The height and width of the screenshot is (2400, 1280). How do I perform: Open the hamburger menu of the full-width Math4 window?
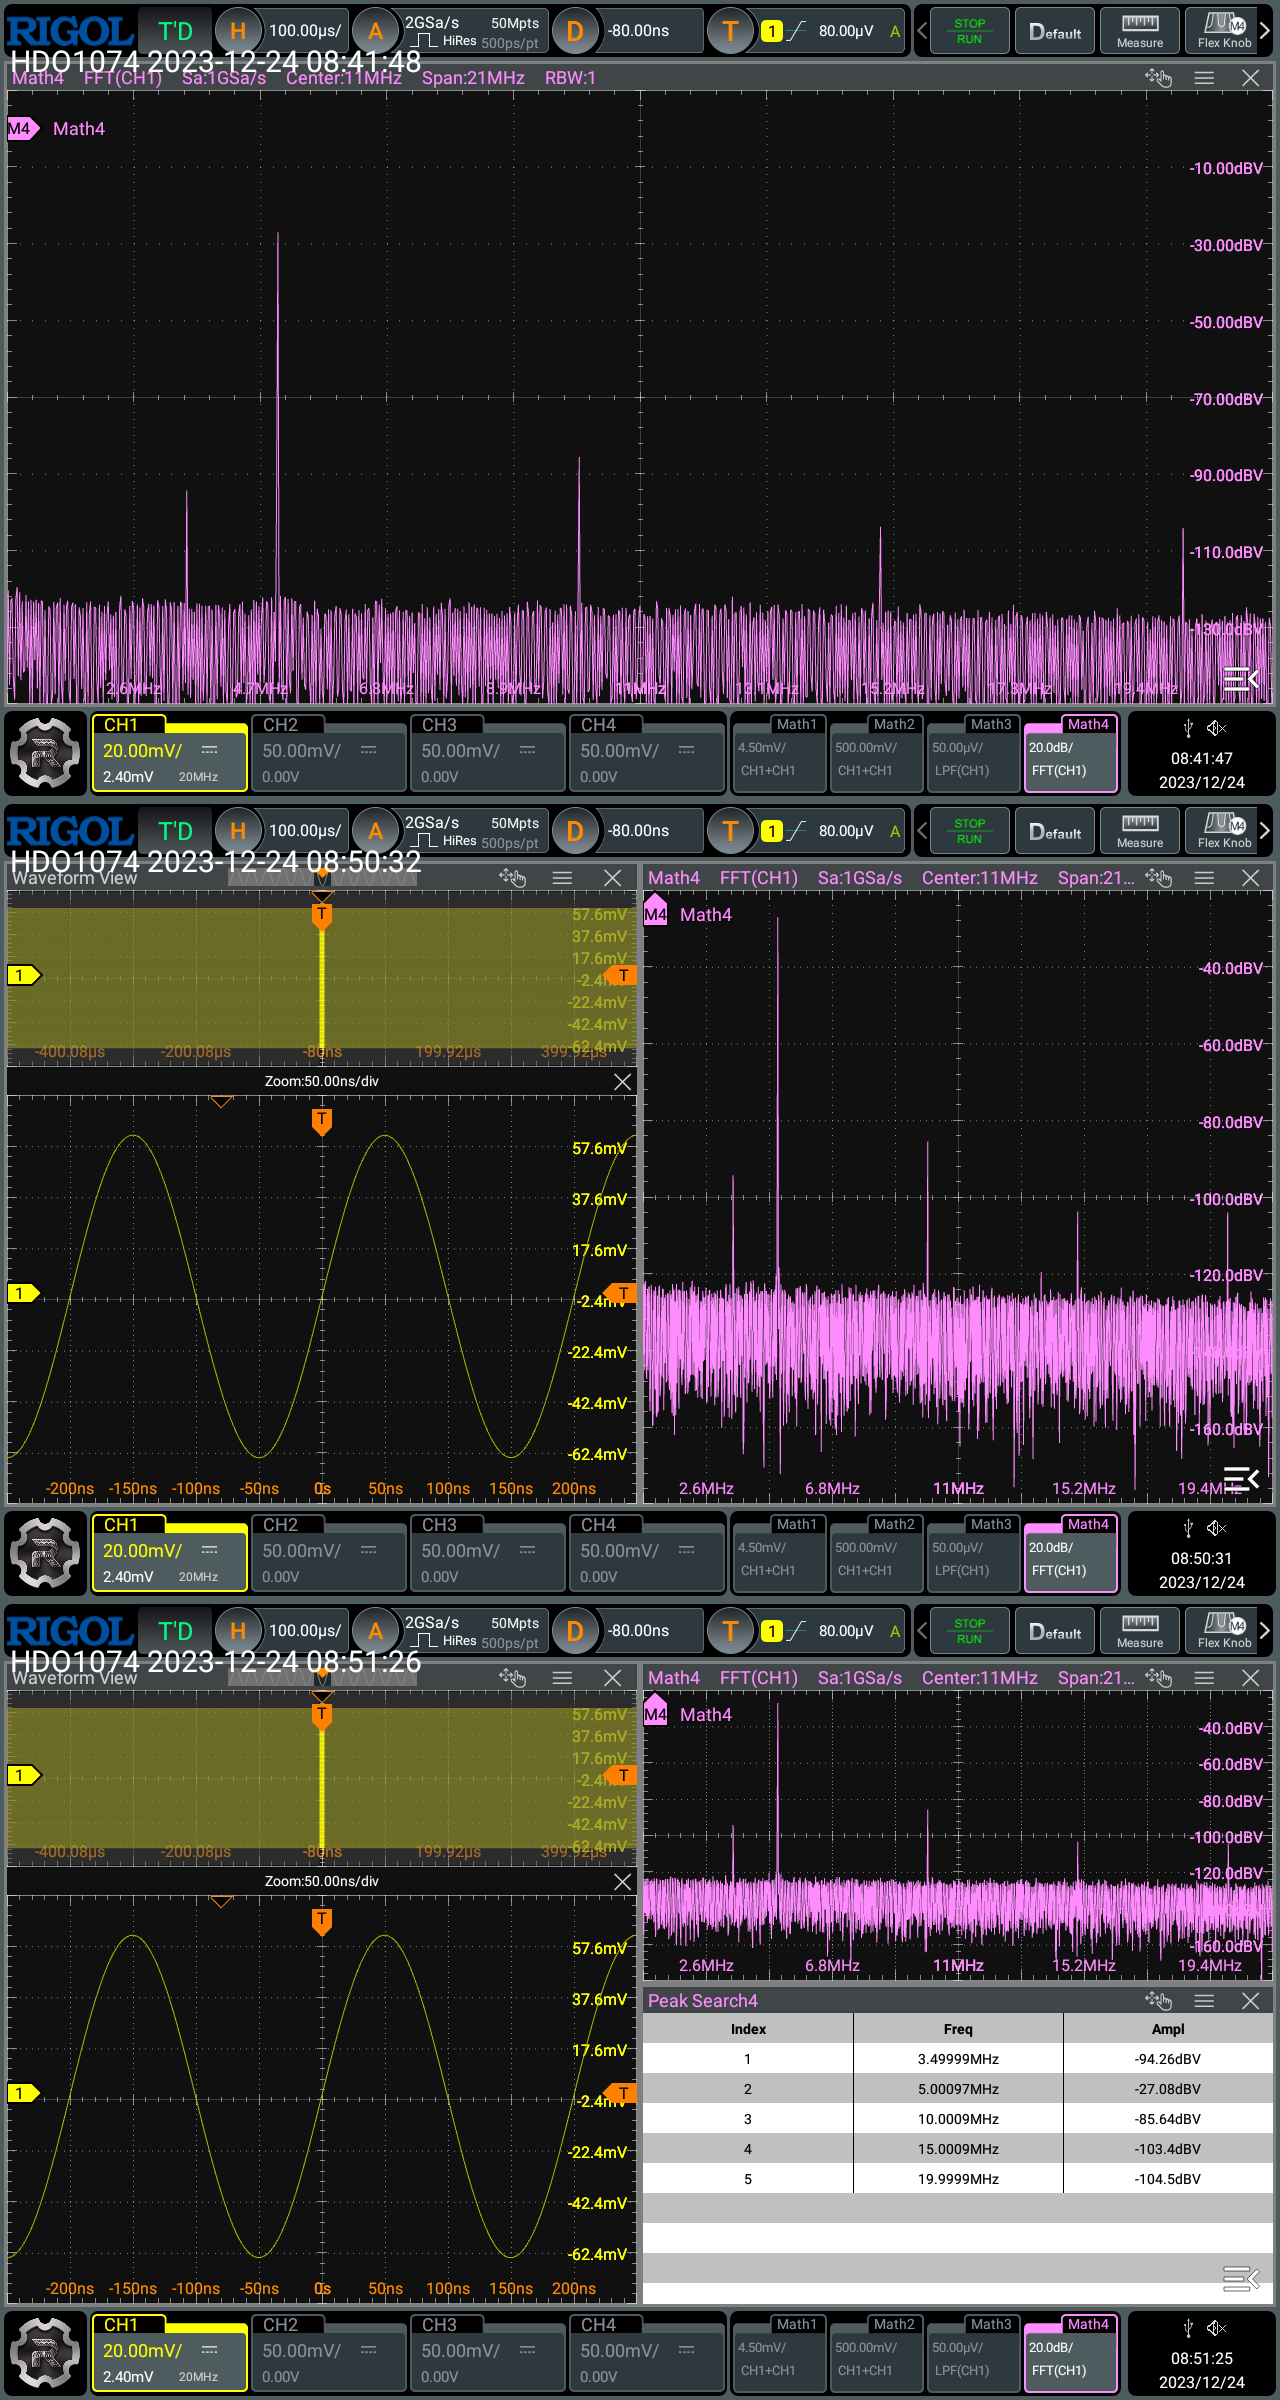(1204, 78)
